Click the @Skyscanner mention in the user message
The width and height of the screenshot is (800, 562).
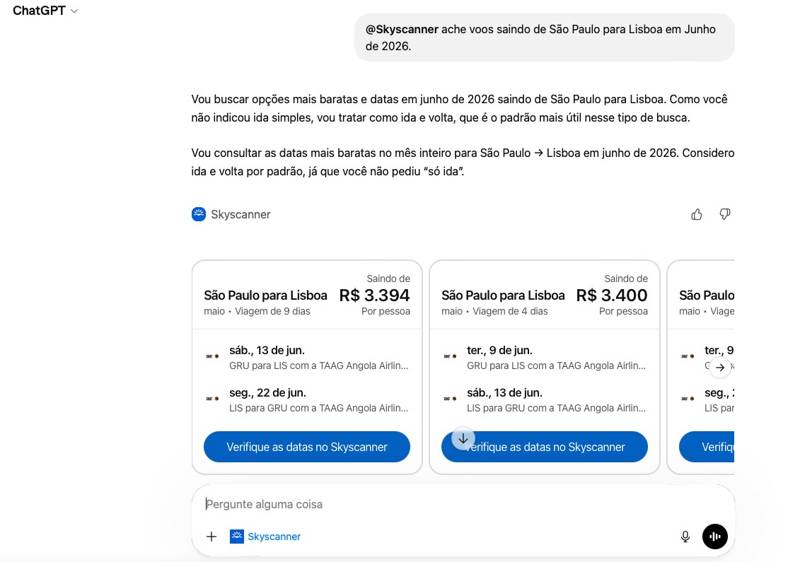click(x=401, y=30)
